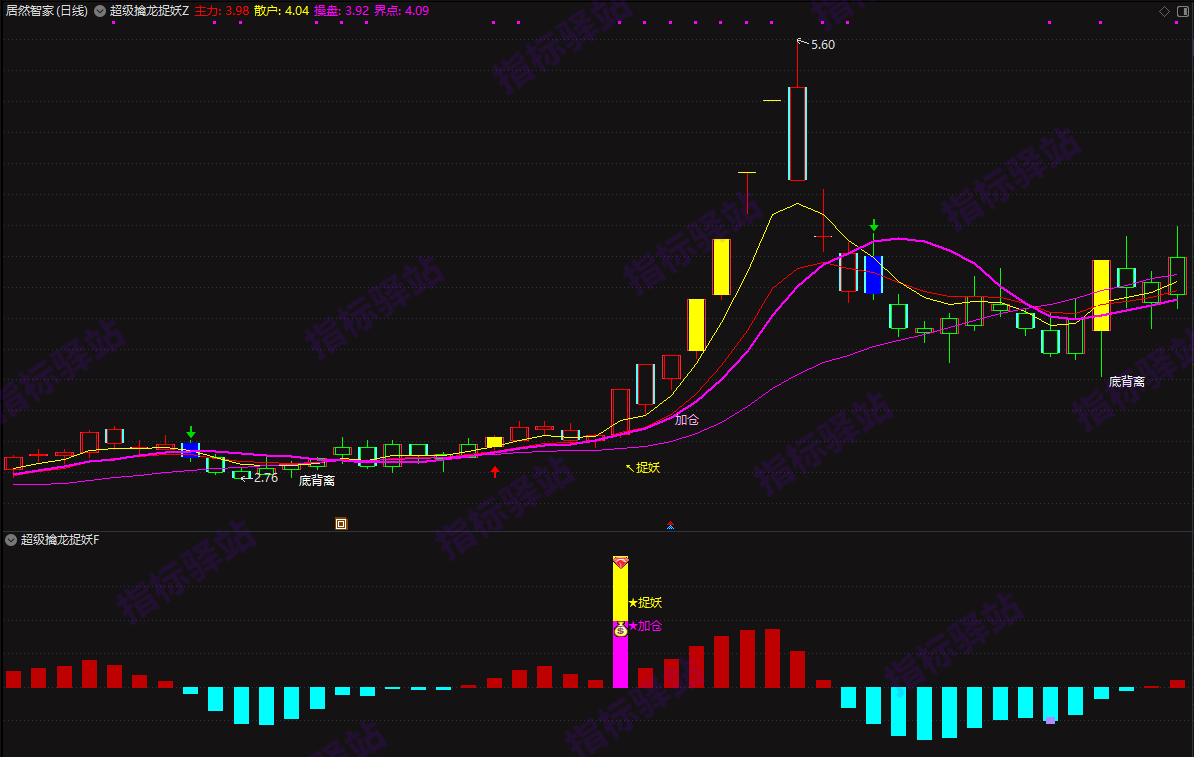
Task: Select the tall candlestick peaking at 5.60
Action: (x=797, y=133)
